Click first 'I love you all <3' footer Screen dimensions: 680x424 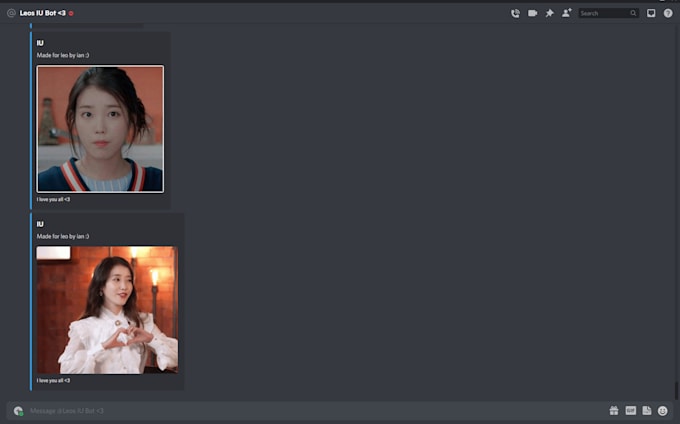pyautogui.click(x=53, y=199)
